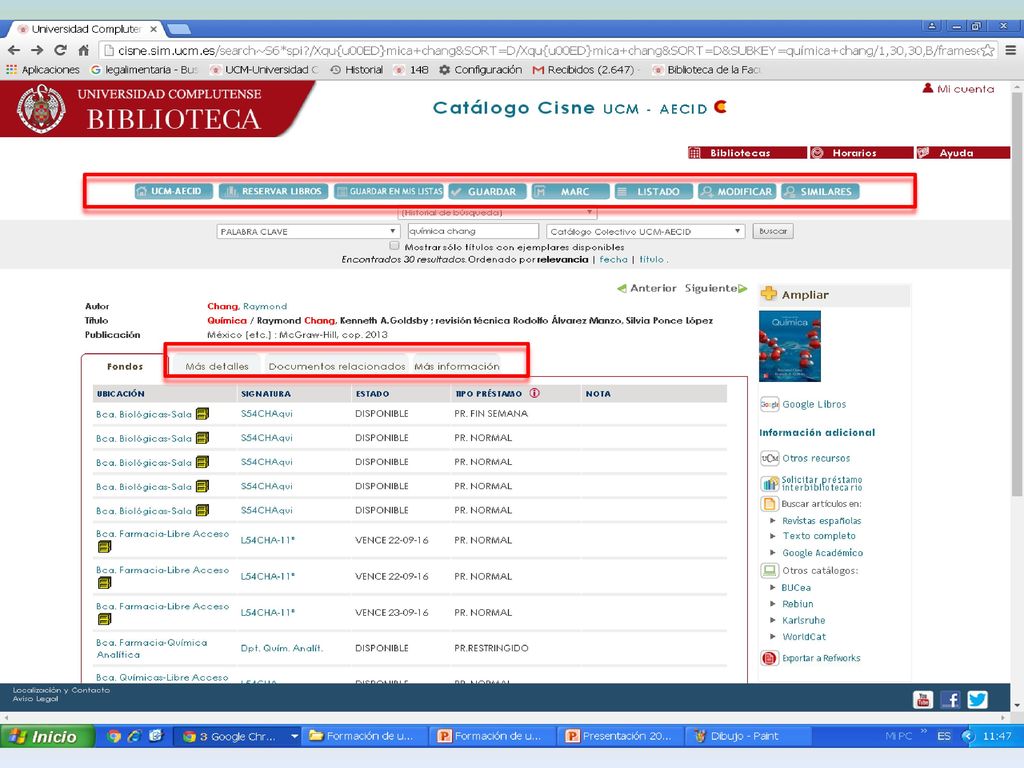
Task: Open the Chrome menu hamburger icon
Action: (x=1011, y=50)
